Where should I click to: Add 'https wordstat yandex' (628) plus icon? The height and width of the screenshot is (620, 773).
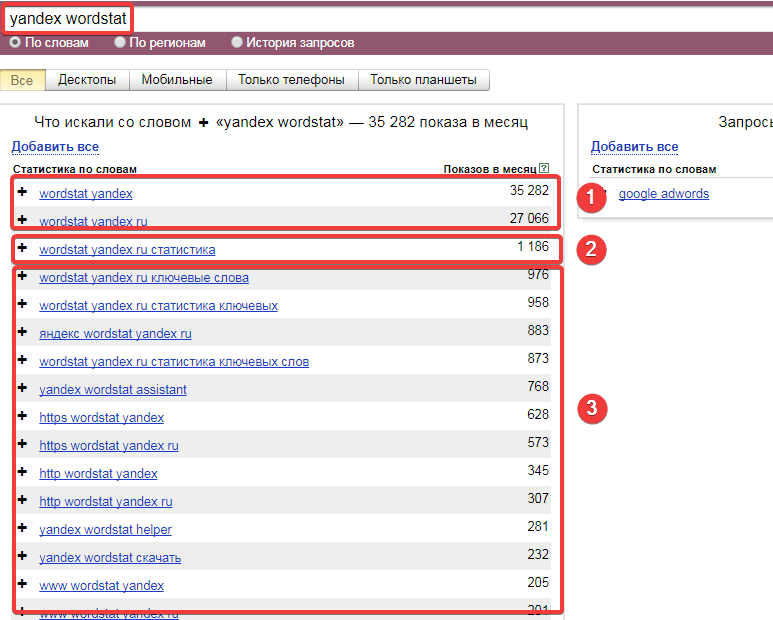[22, 416]
